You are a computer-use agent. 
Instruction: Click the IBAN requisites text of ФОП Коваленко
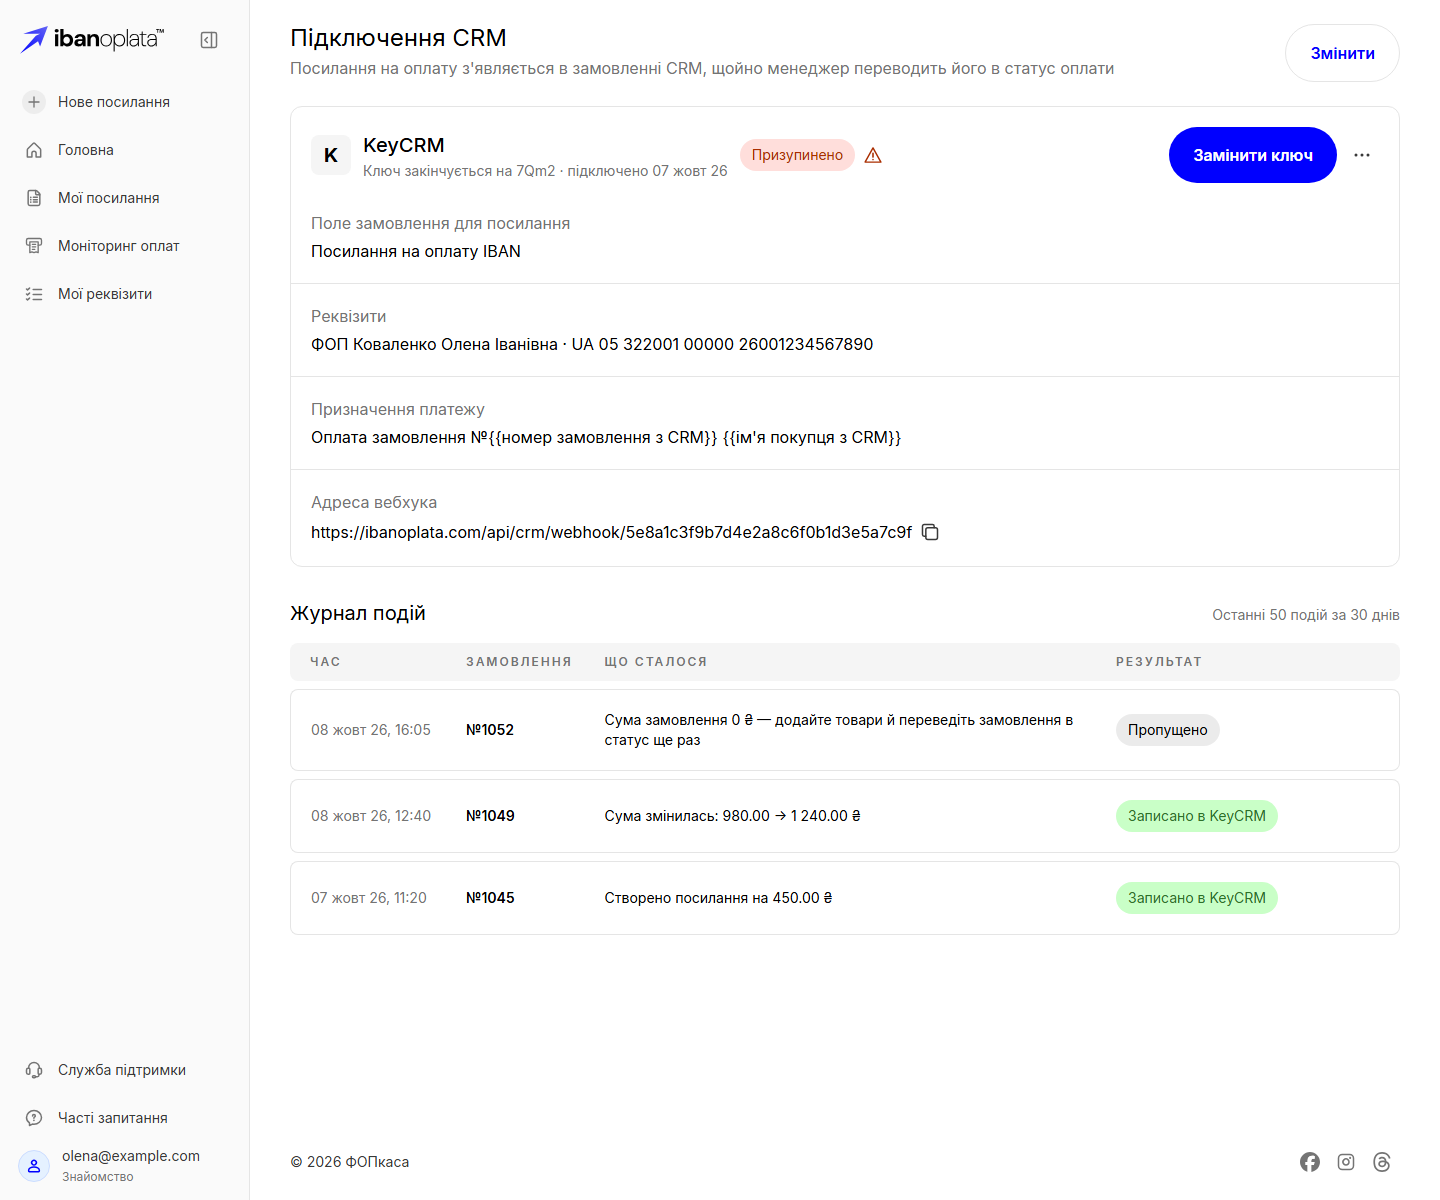(592, 344)
